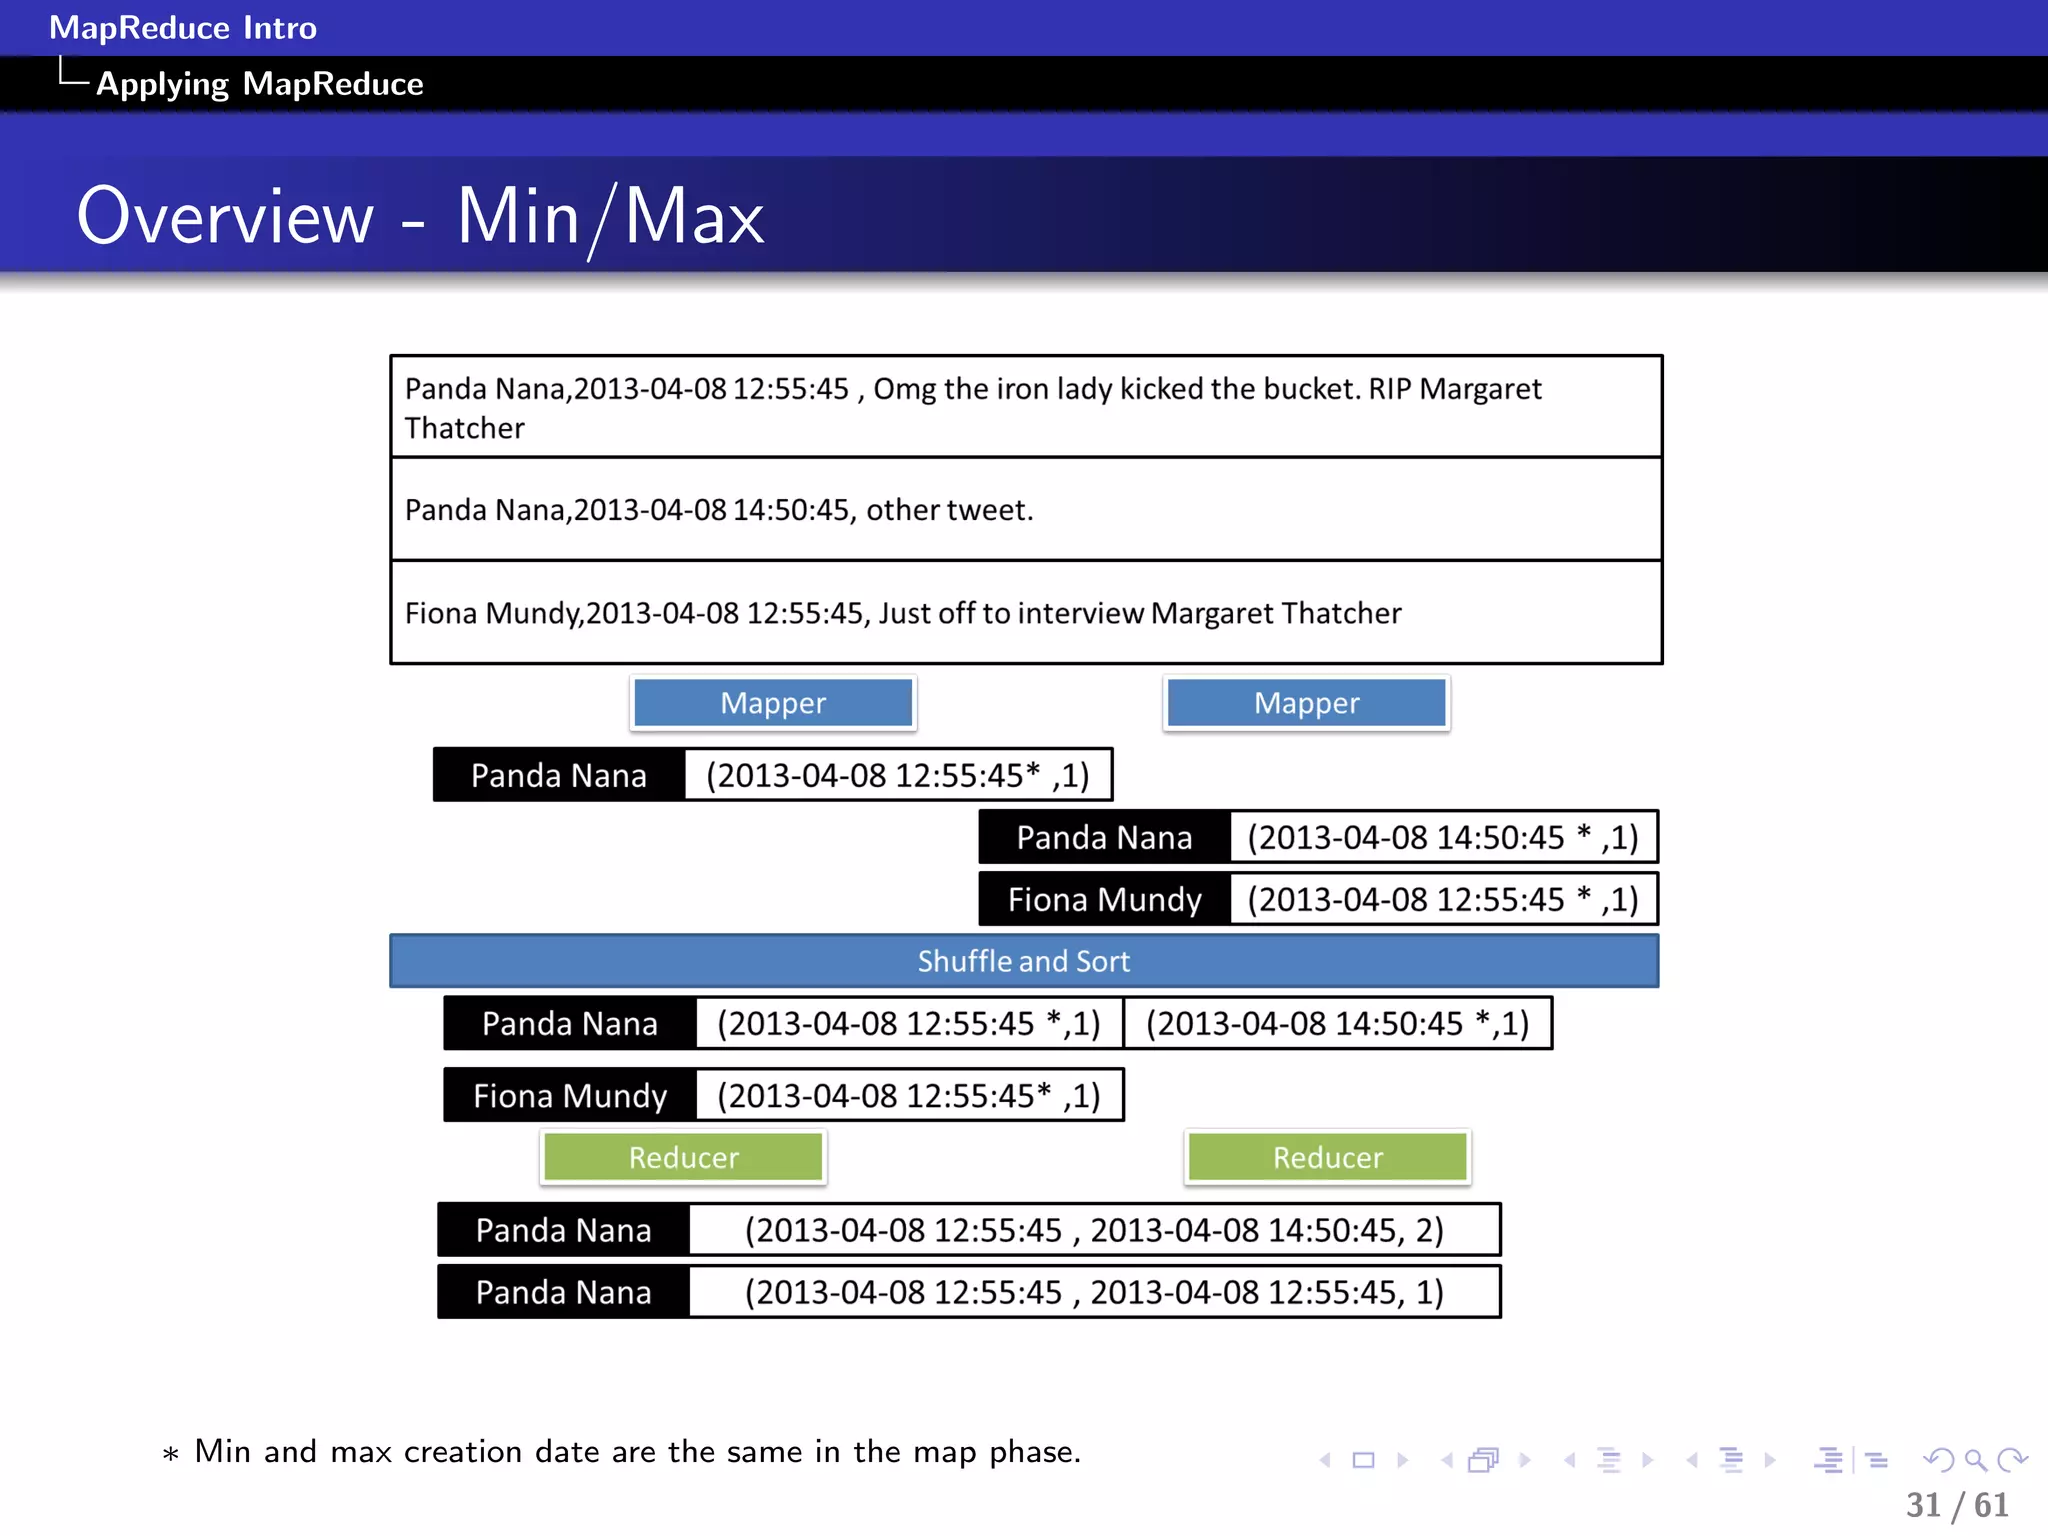Image resolution: width=2048 pixels, height=1536 pixels.
Task: Click reducer output key for count 1
Action: (x=564, y=1292)
